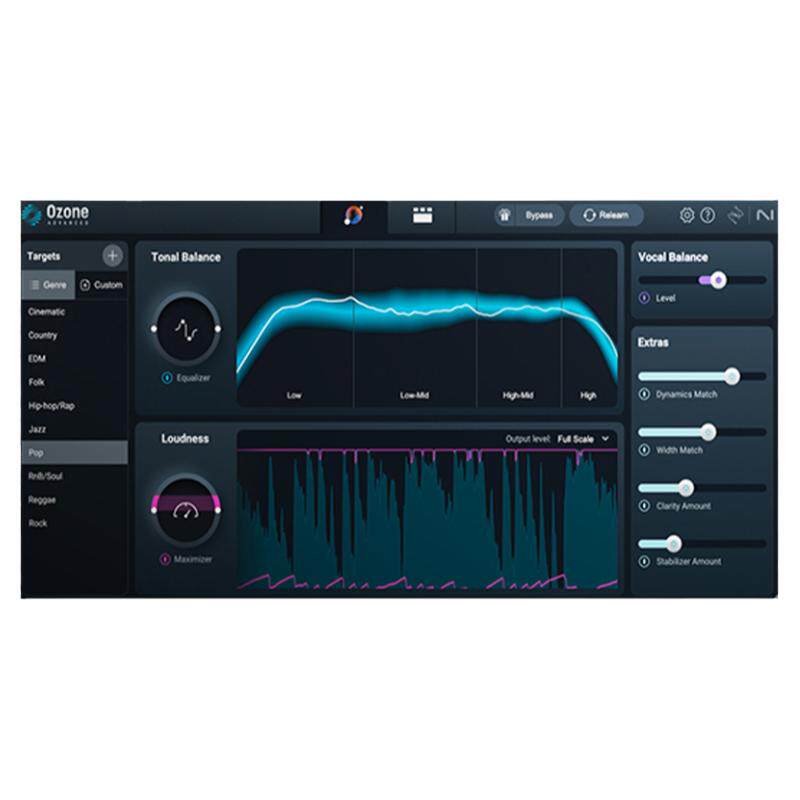The height and width of the screenshot is (800, 800).
Task: Click the Clarity Amount slider handle
Action: click(x=686, y=488)
